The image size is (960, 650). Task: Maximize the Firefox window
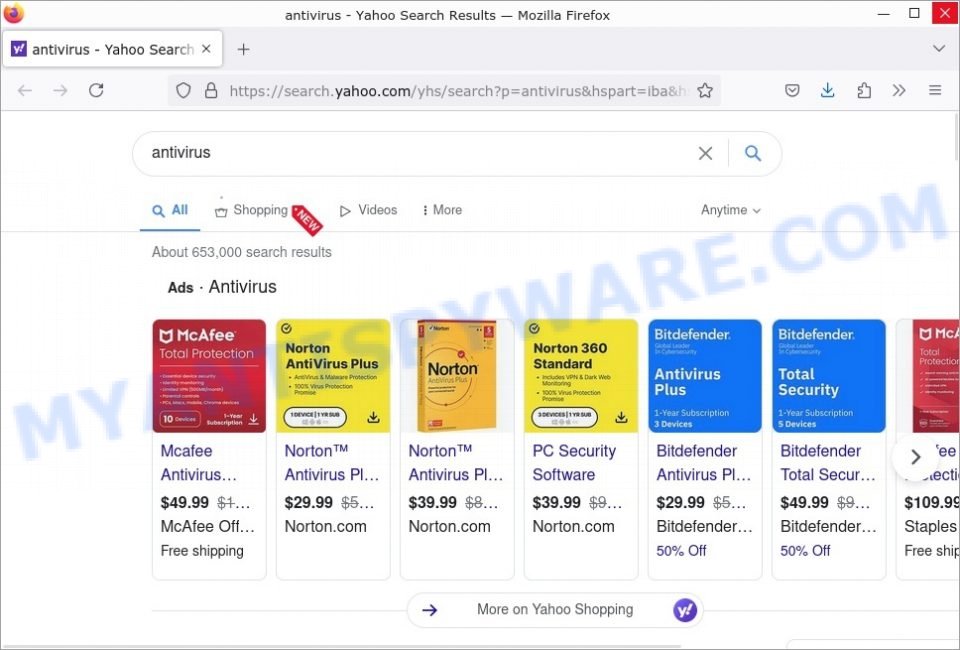[914, 13]
